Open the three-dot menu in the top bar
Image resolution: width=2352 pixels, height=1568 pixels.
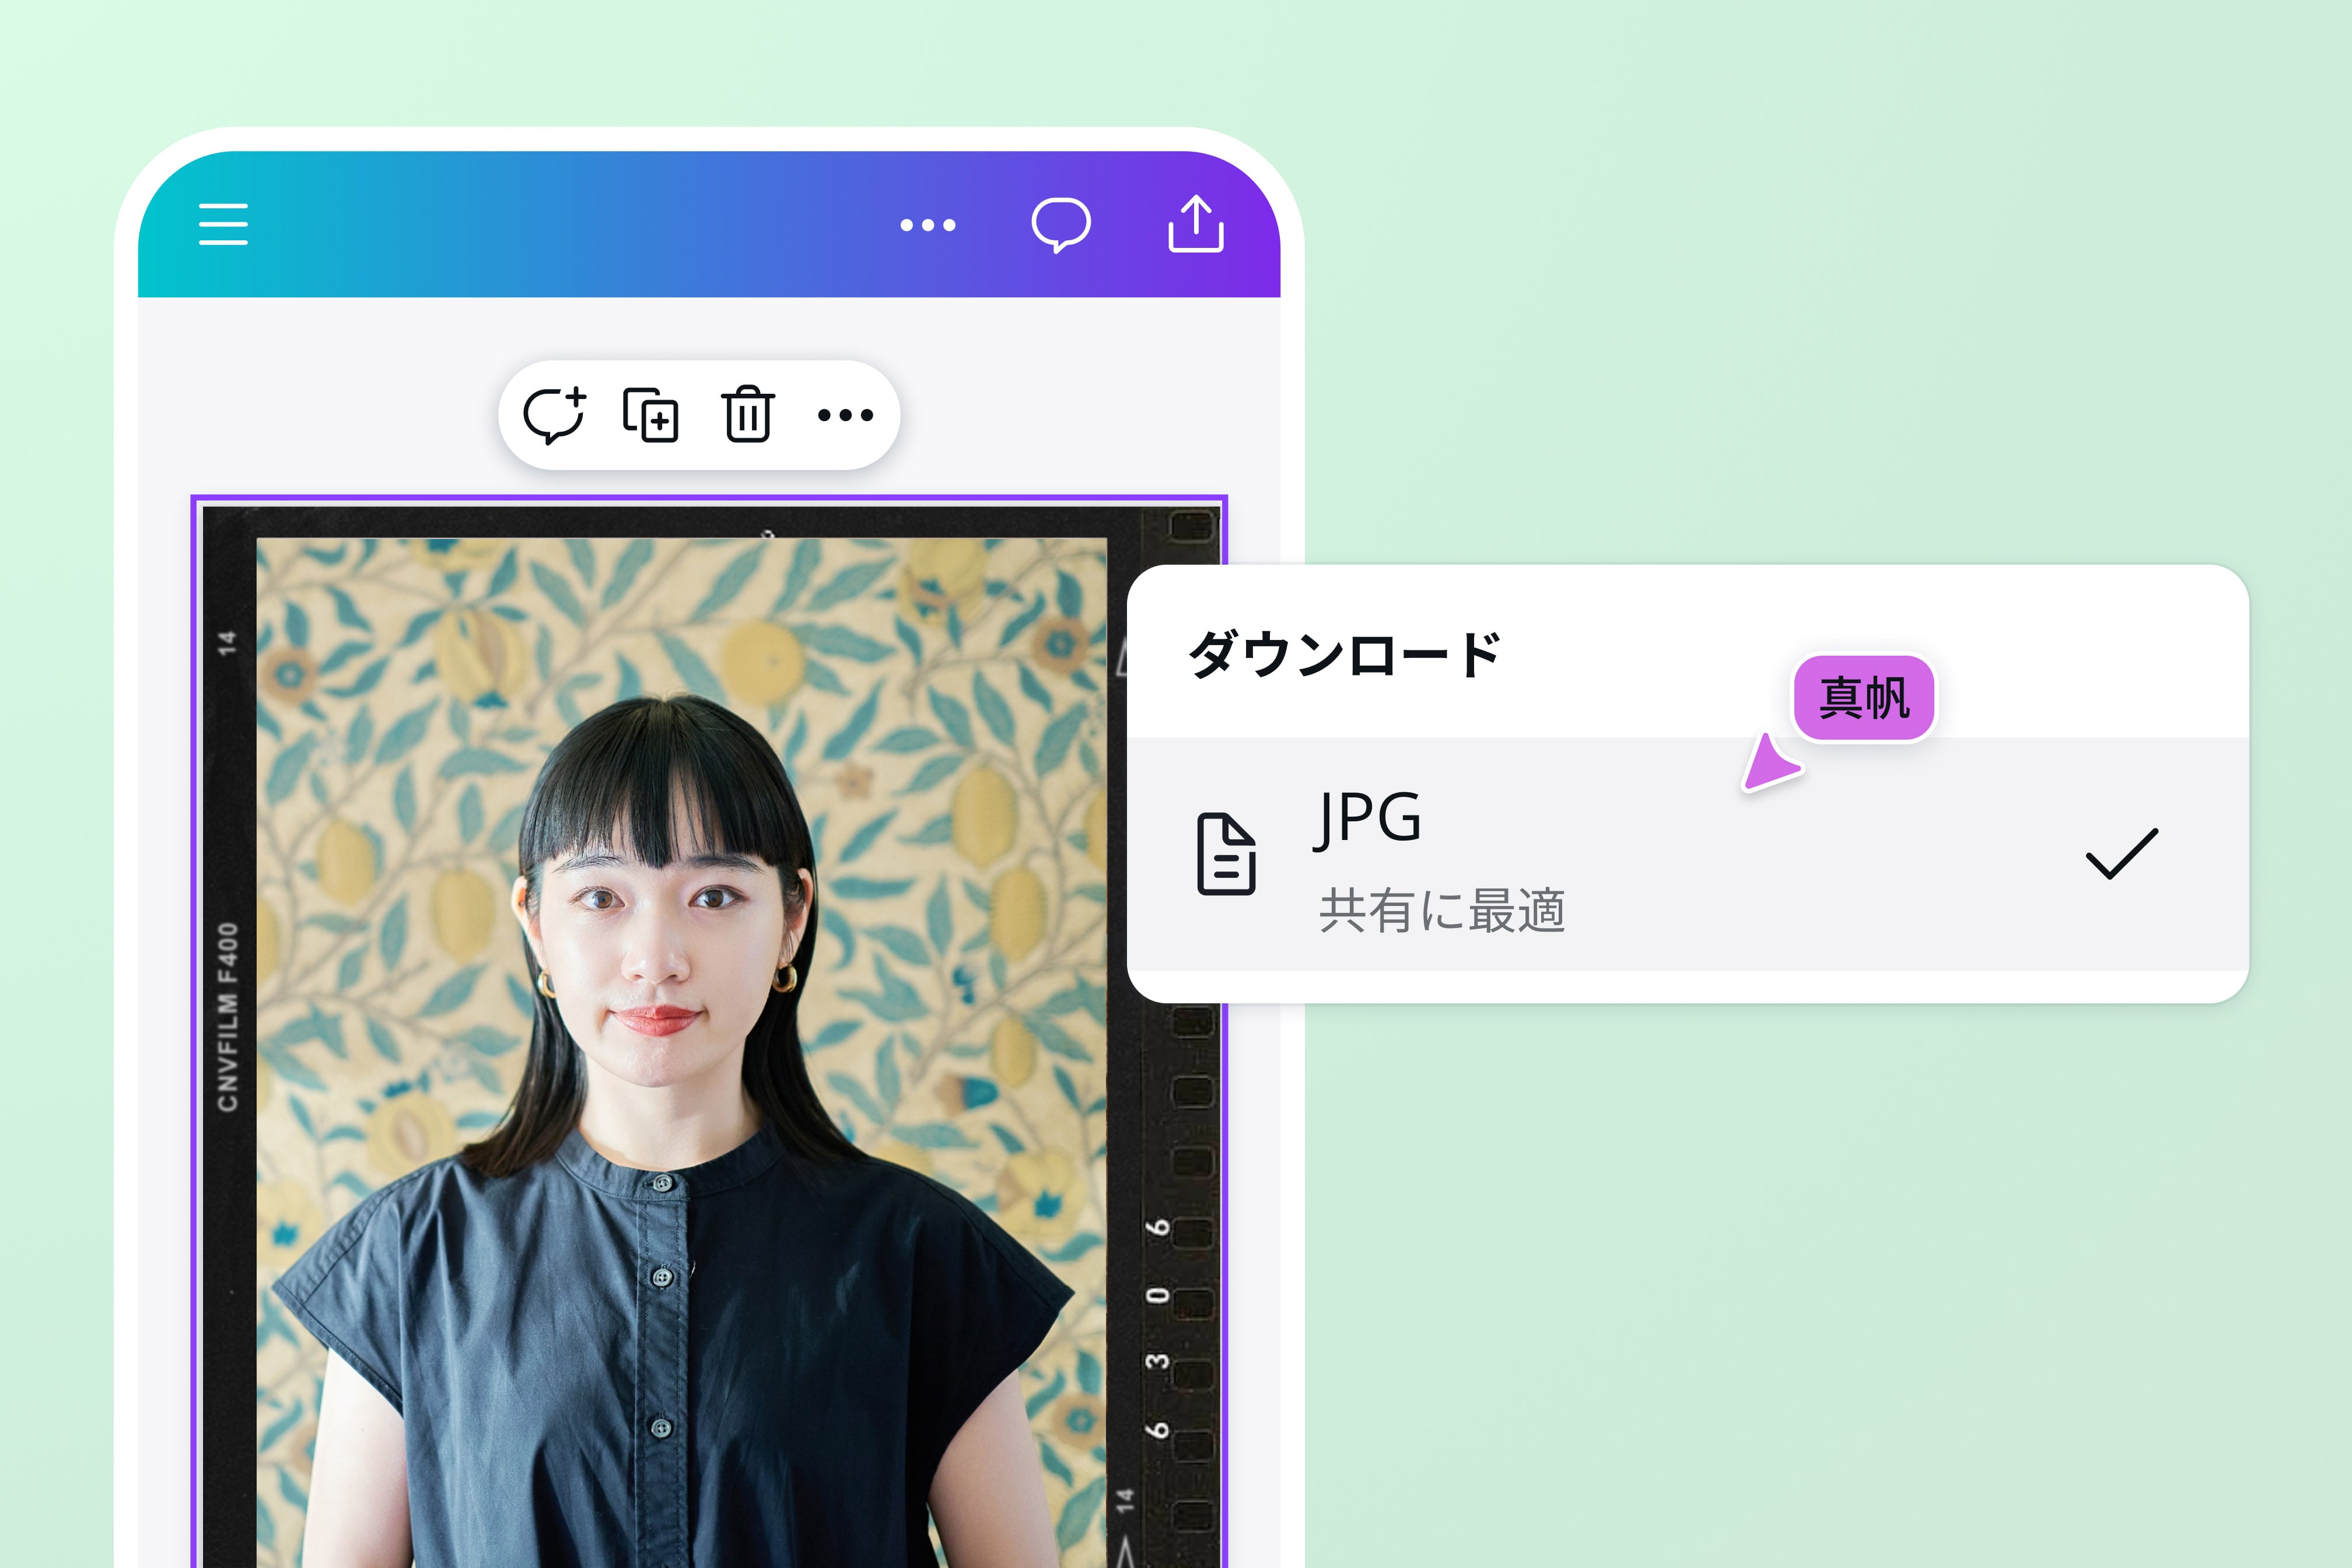(928, 226)
